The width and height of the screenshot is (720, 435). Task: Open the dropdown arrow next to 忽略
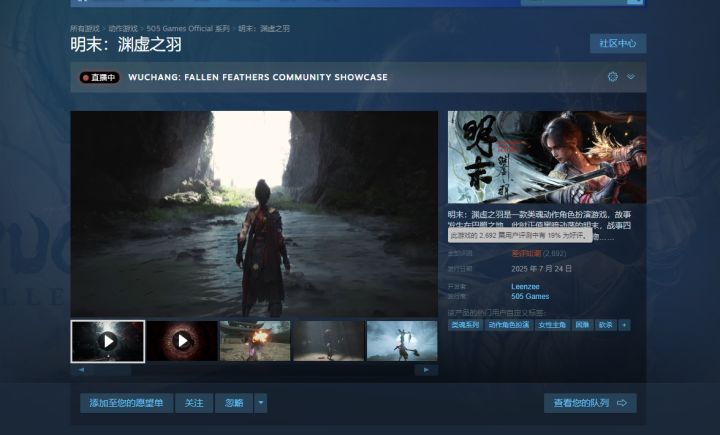pyautogui.click(x=261, y=403)
